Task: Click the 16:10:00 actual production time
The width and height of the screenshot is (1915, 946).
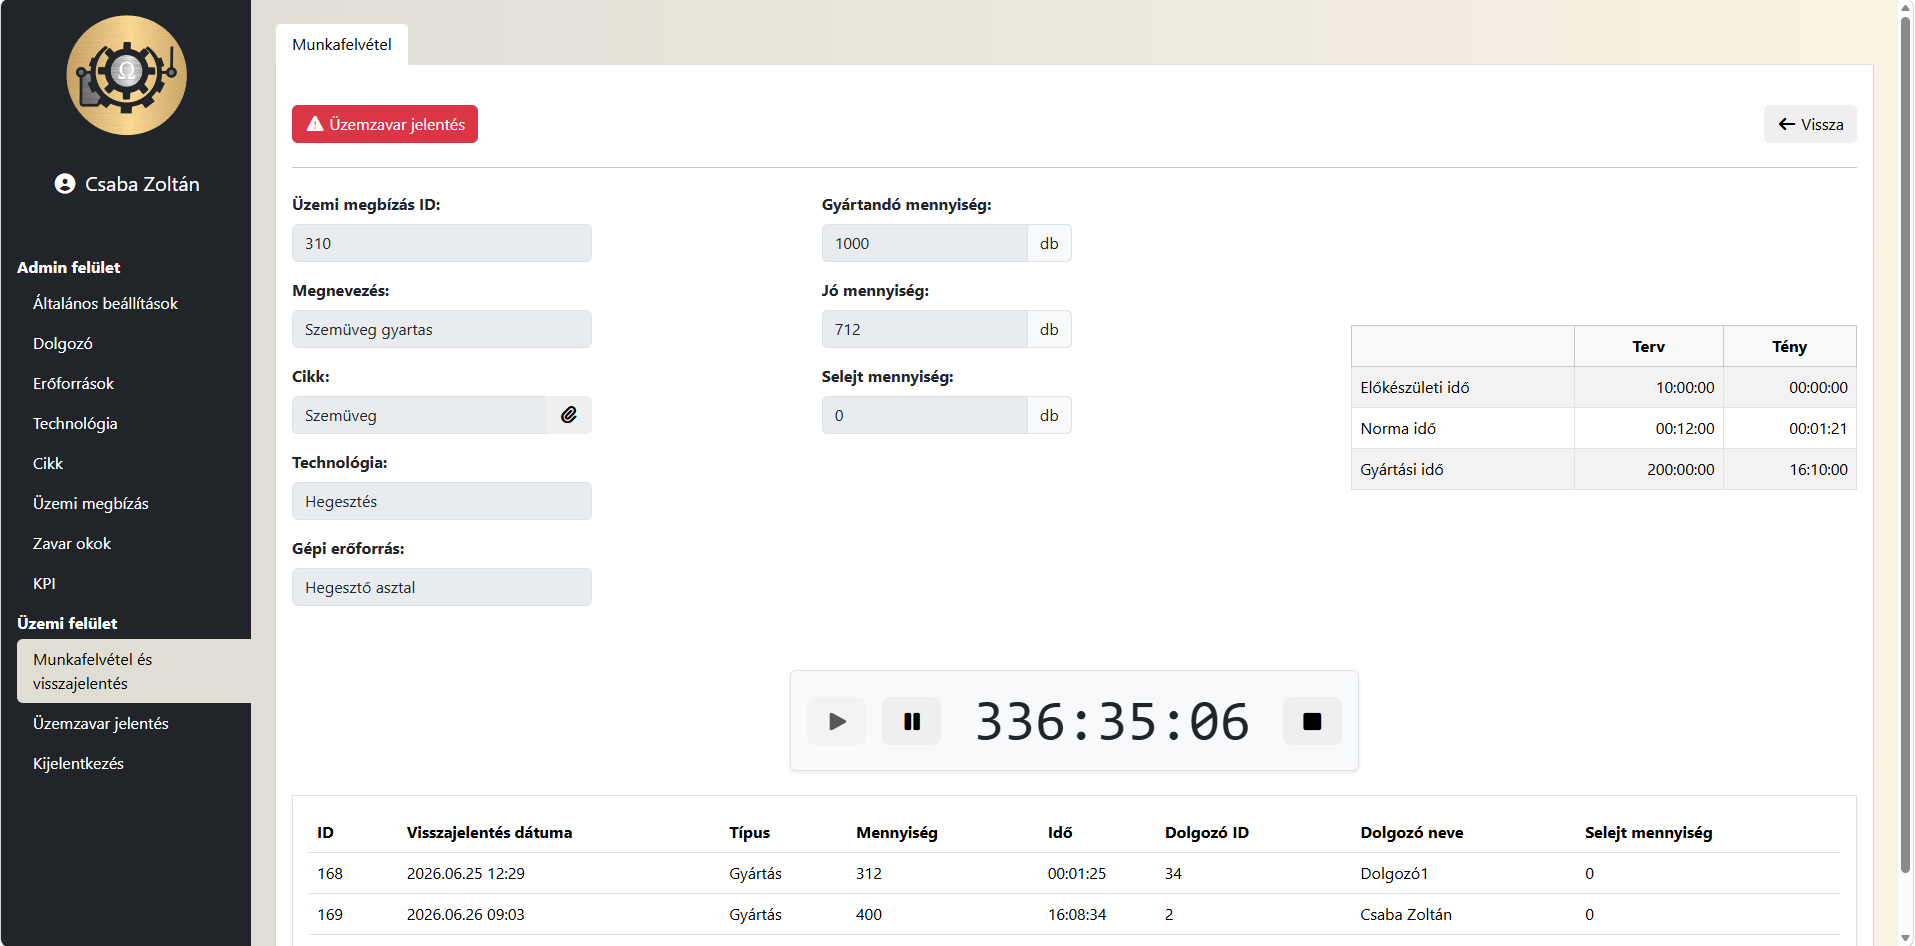Action: tap(1819, 469)
